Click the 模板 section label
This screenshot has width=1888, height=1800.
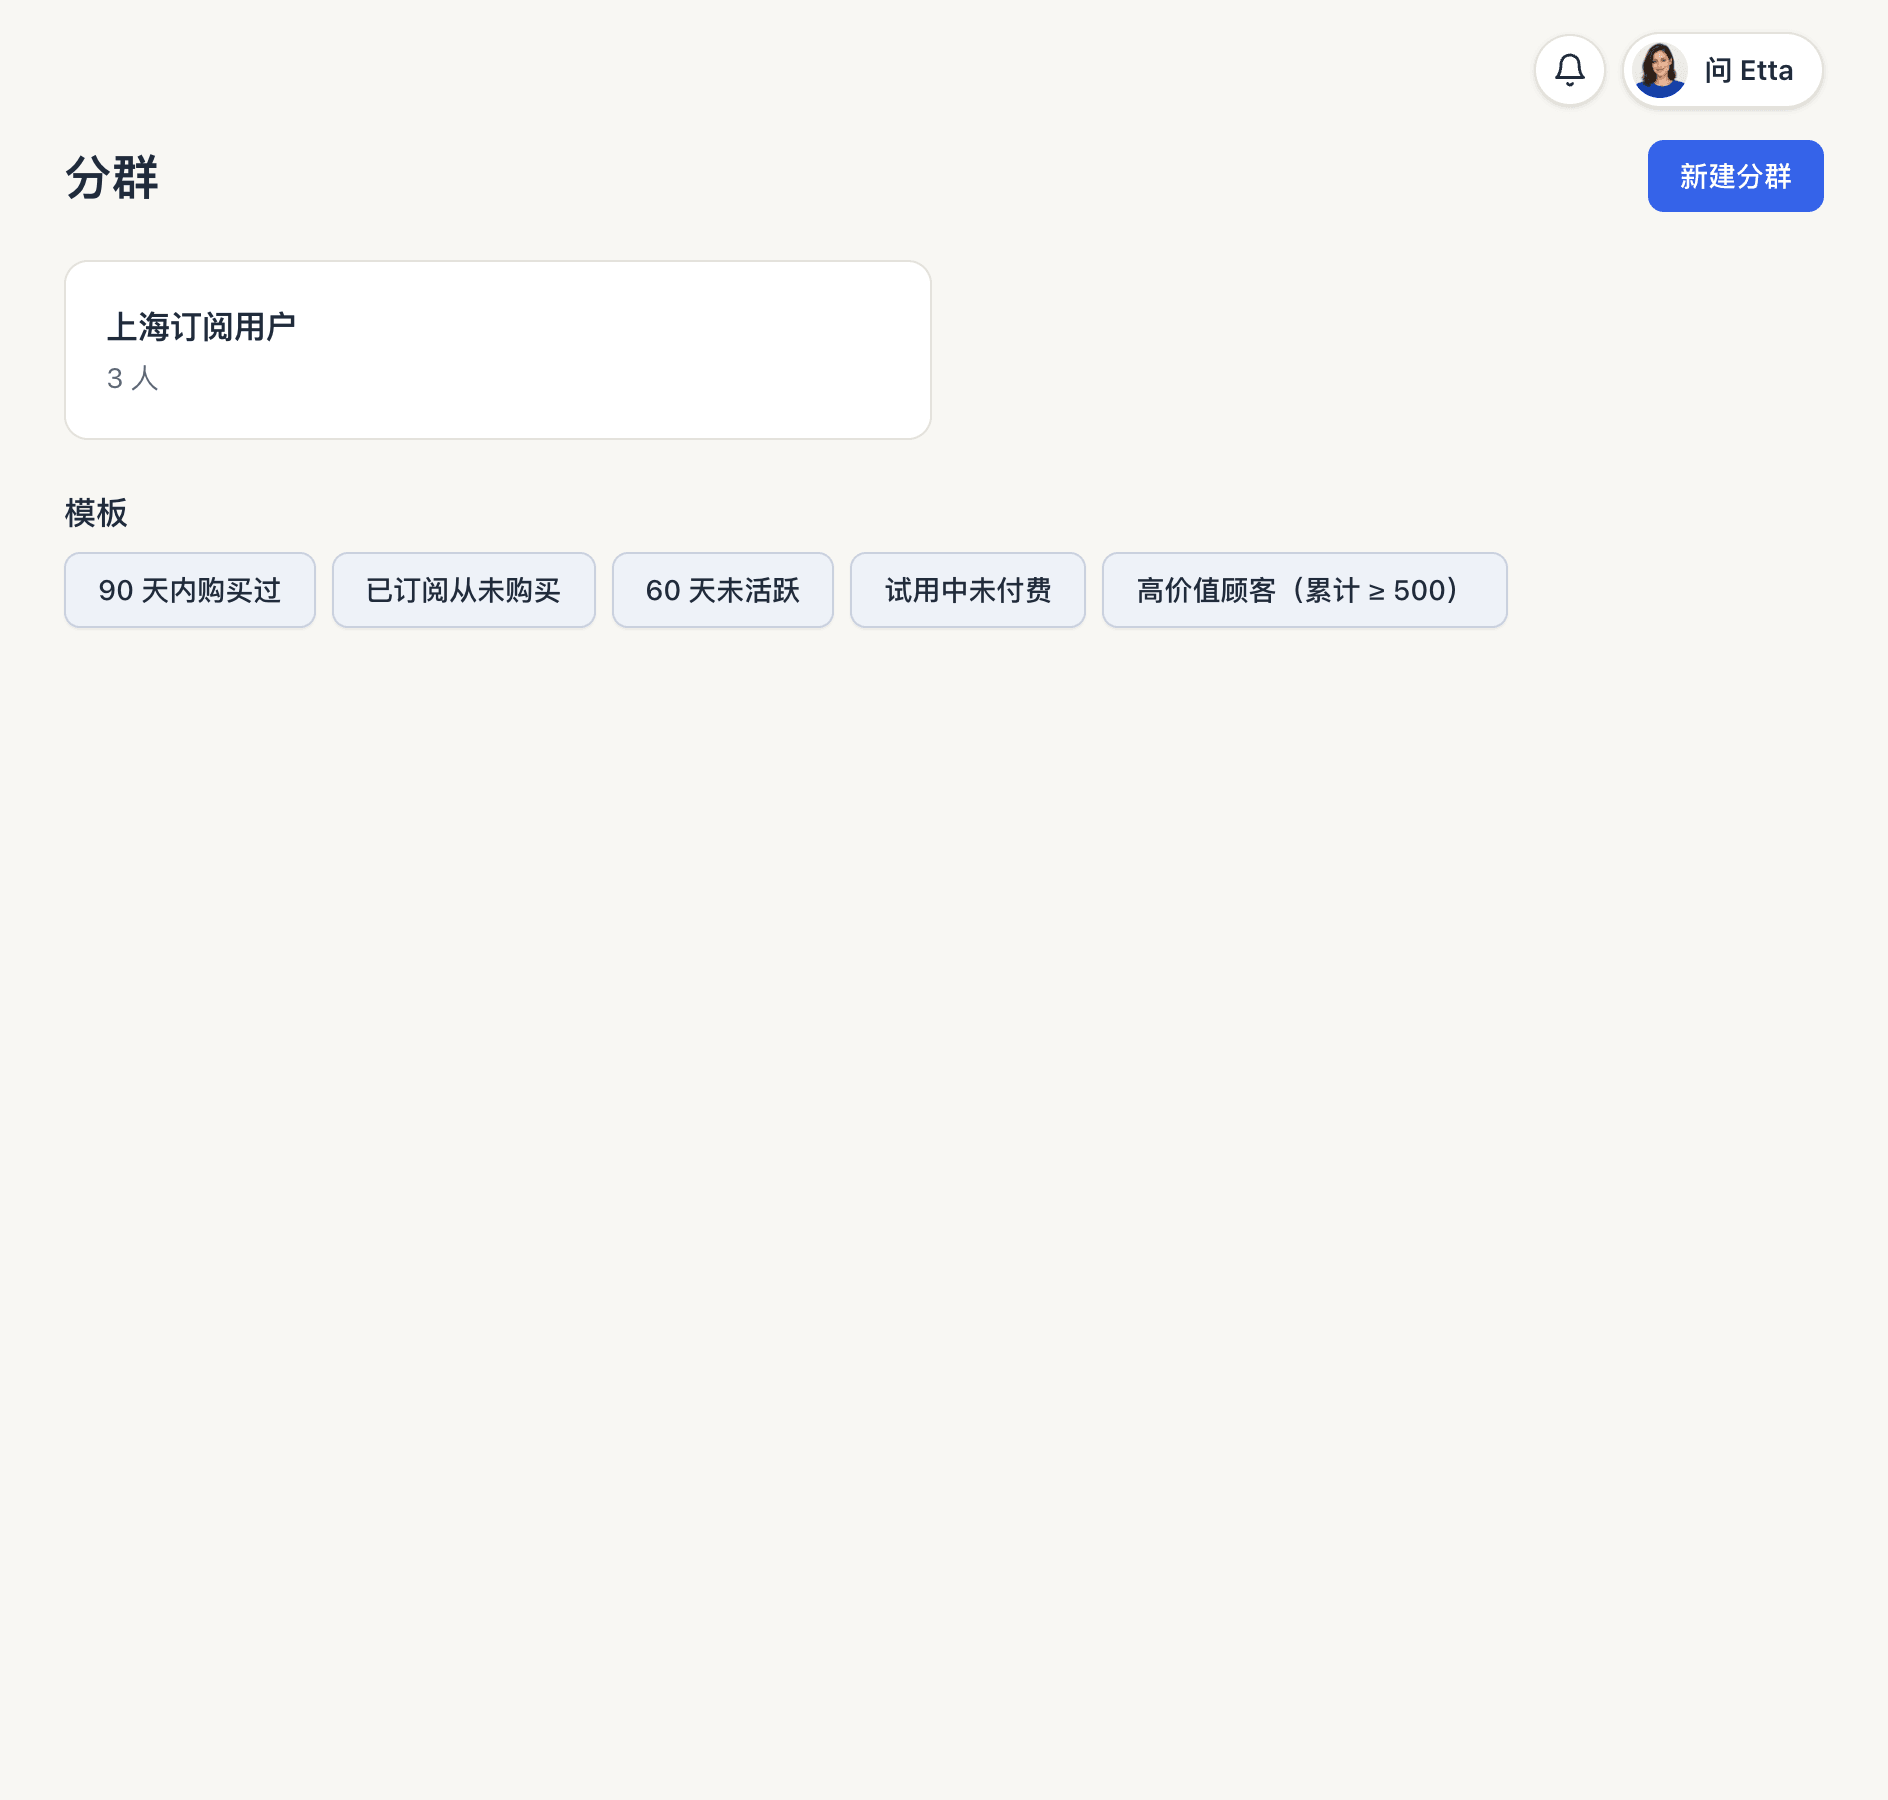click(96, 513)
